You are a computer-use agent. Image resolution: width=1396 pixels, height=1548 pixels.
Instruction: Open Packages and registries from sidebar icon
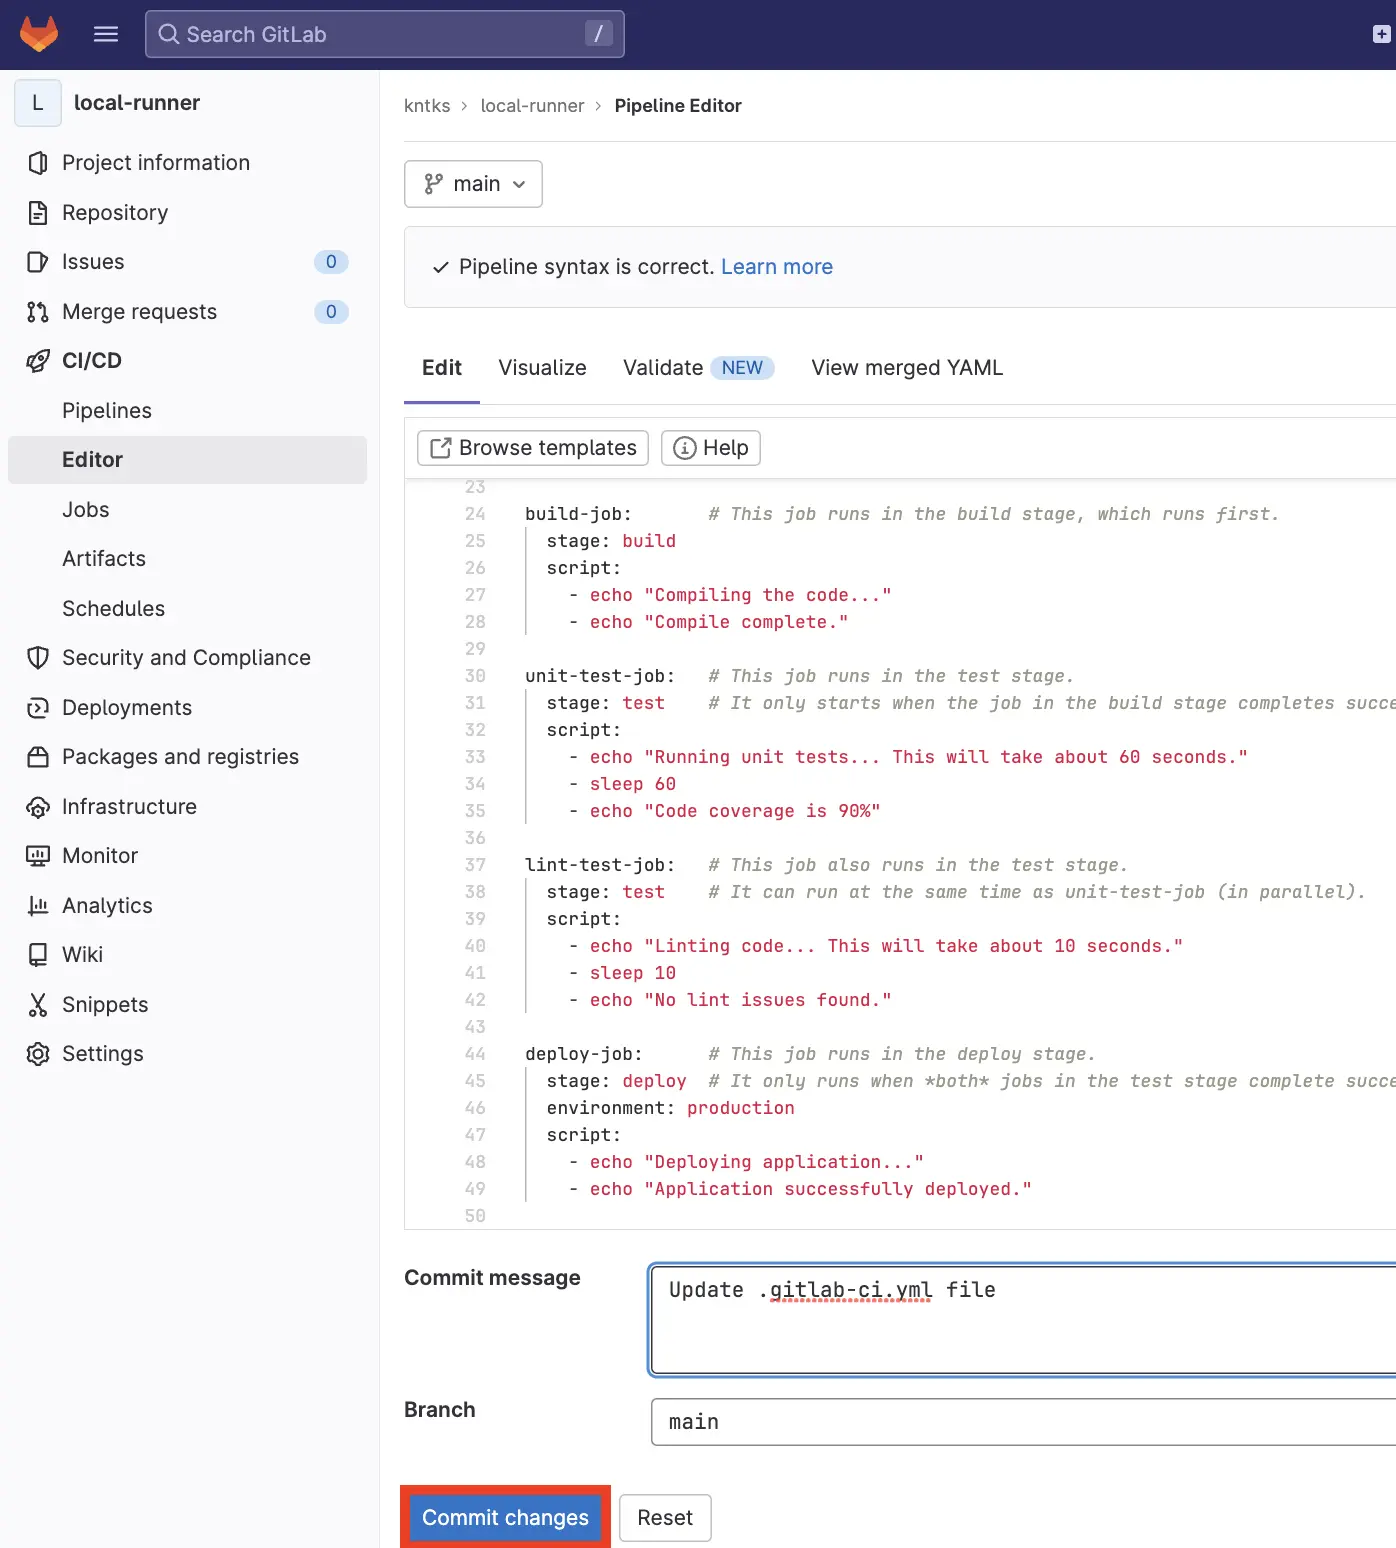tap(37, 757)
